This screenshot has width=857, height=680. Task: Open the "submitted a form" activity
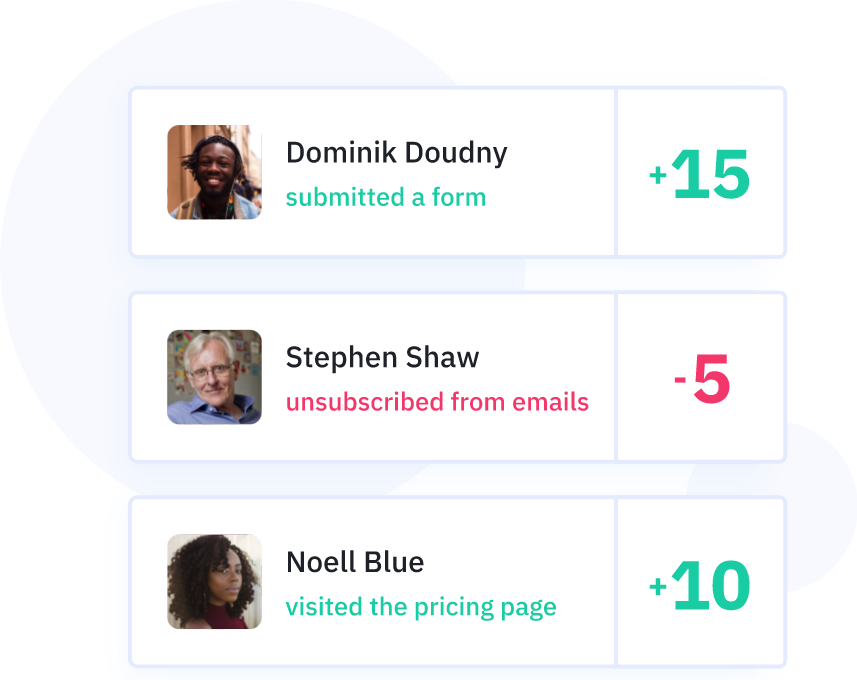pos(386,197)
